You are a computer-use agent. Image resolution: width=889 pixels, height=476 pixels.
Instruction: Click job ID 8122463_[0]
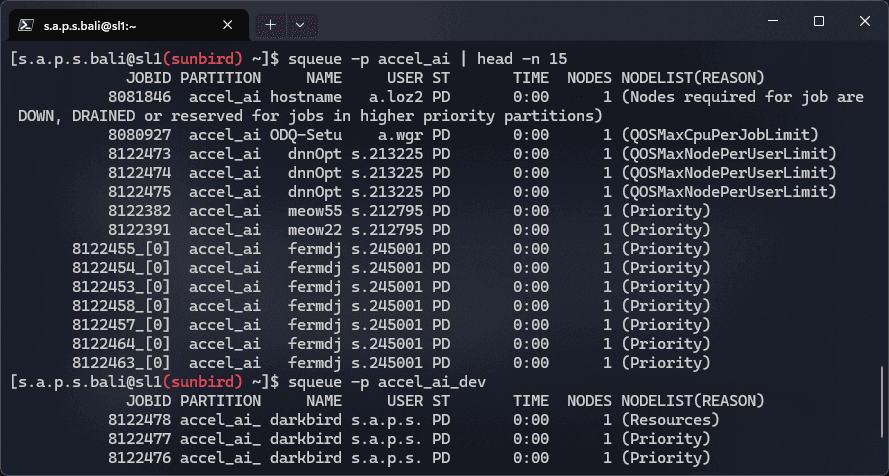[x=121, y=363]
